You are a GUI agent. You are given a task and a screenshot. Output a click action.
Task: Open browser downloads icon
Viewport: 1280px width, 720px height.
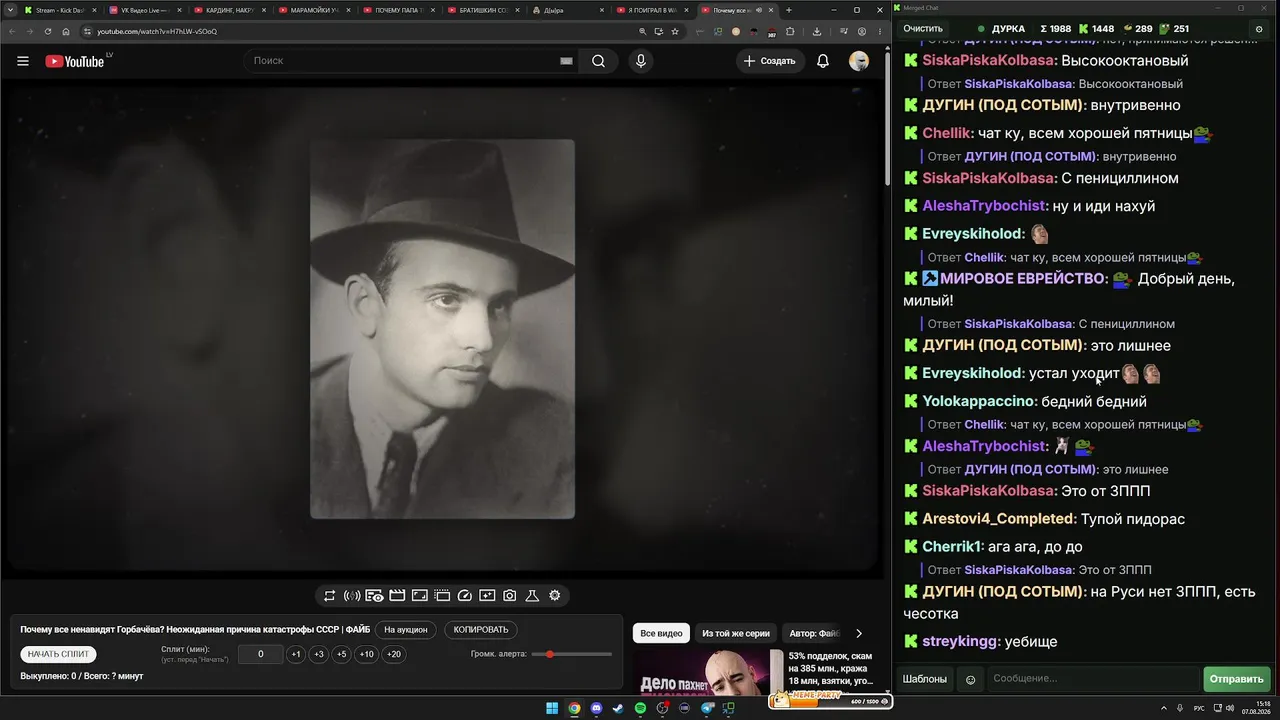[817, 31]
